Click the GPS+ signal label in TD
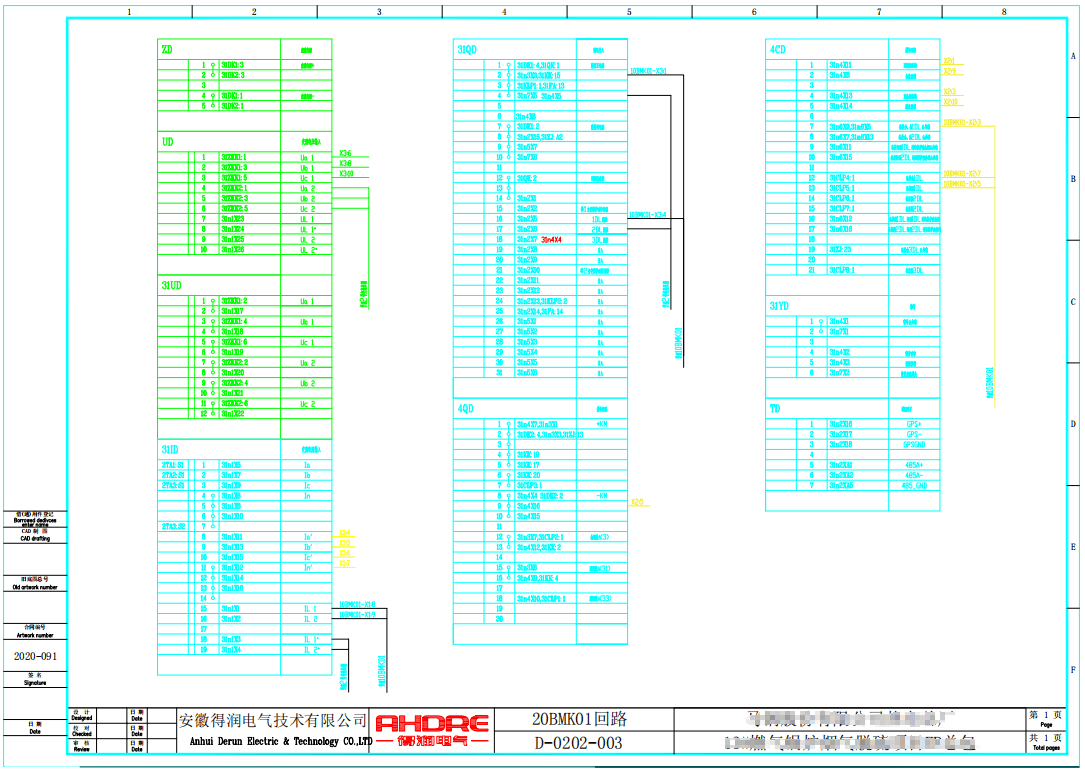The height and width of the screenshot is (769, 1085). pyautogui.click(x=911, y=424)
